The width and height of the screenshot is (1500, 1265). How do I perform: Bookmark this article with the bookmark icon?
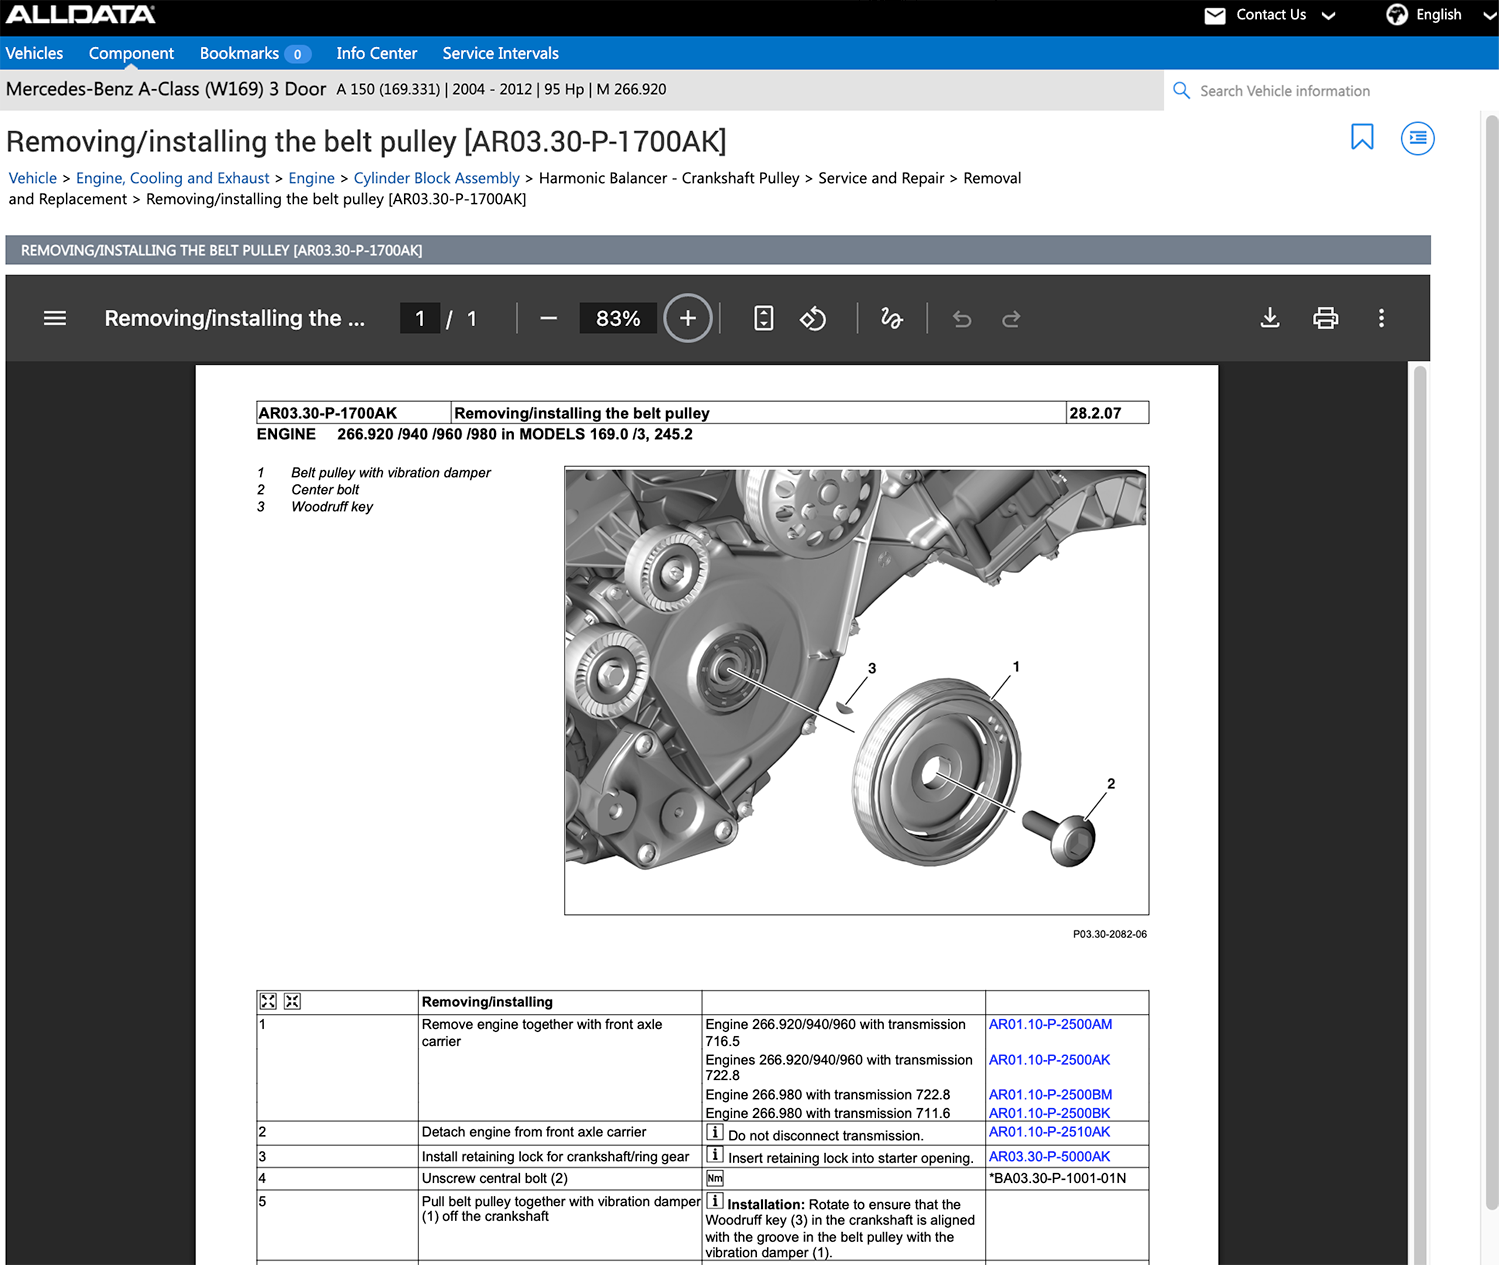pyautogui.click(x=1362, y=137)
